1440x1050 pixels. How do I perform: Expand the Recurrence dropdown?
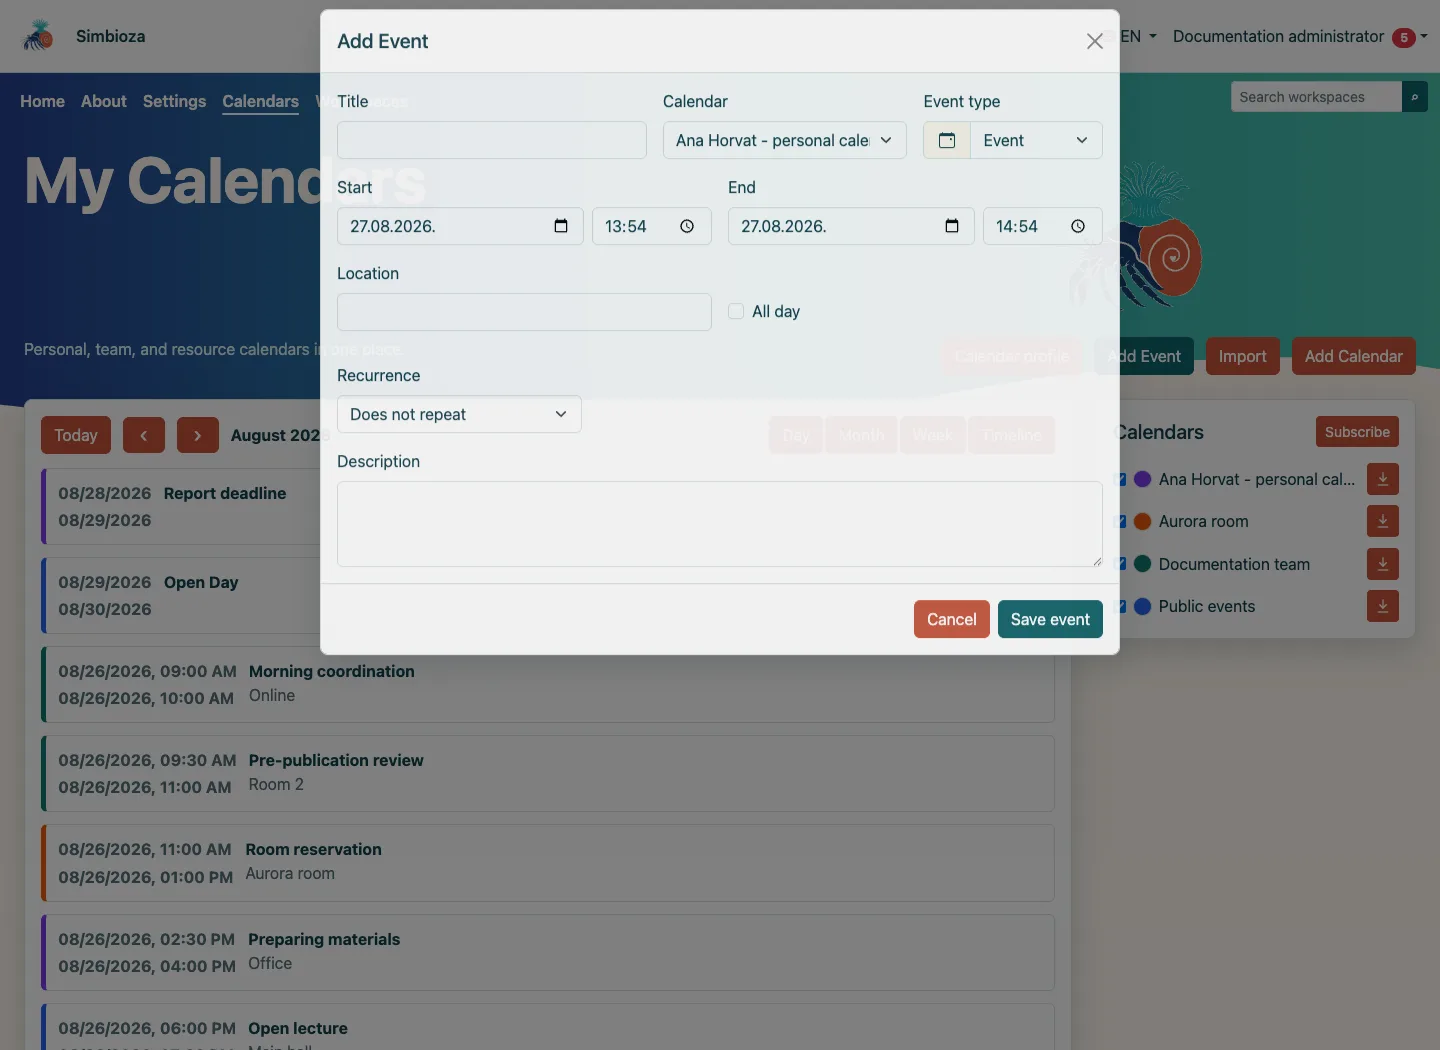(x=459, y=414)
